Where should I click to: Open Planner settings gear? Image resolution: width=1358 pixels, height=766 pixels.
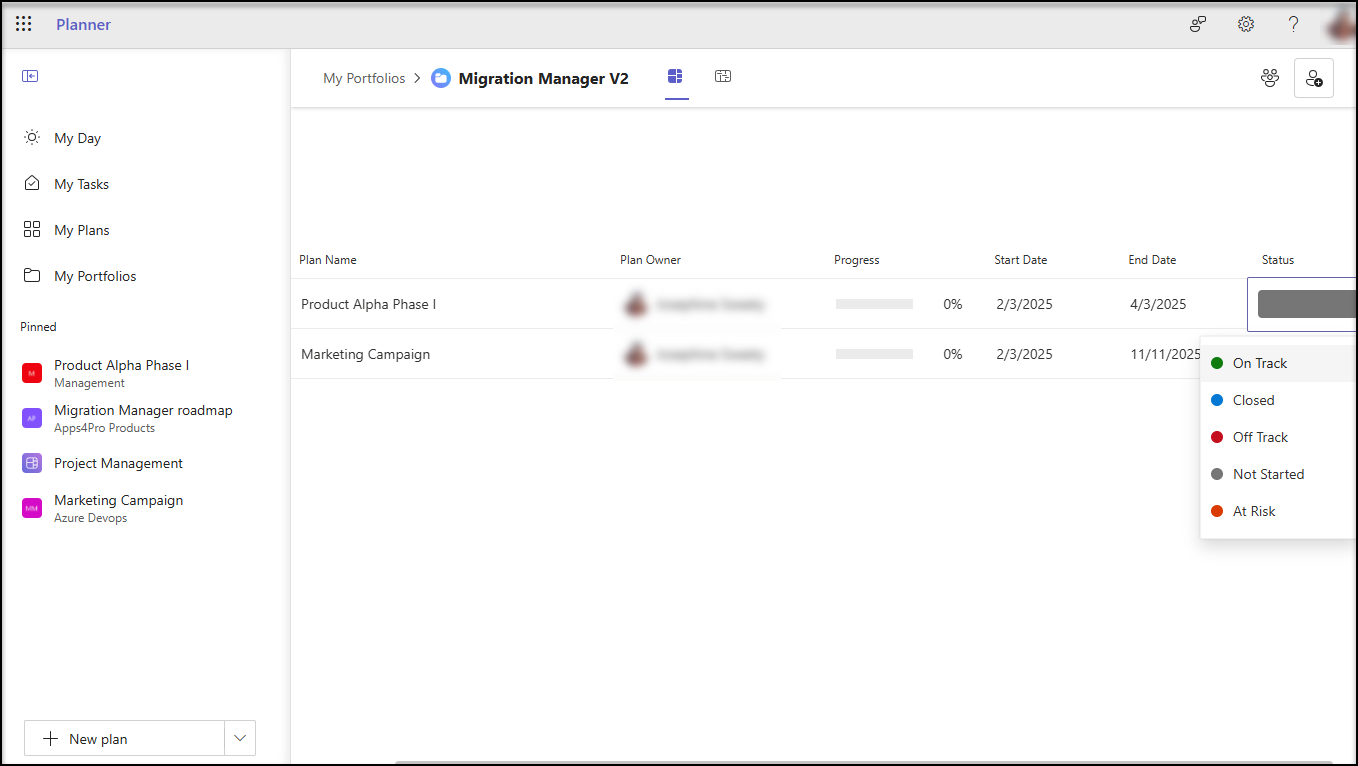pos(1245,23)
